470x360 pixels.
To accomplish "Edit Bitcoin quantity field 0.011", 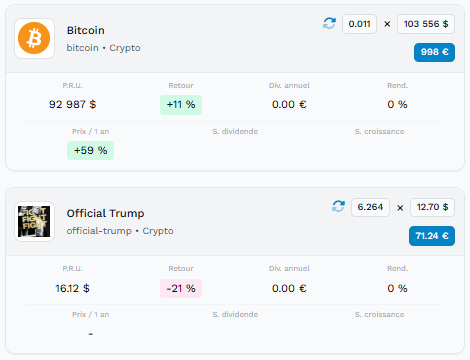I will 359,24.
